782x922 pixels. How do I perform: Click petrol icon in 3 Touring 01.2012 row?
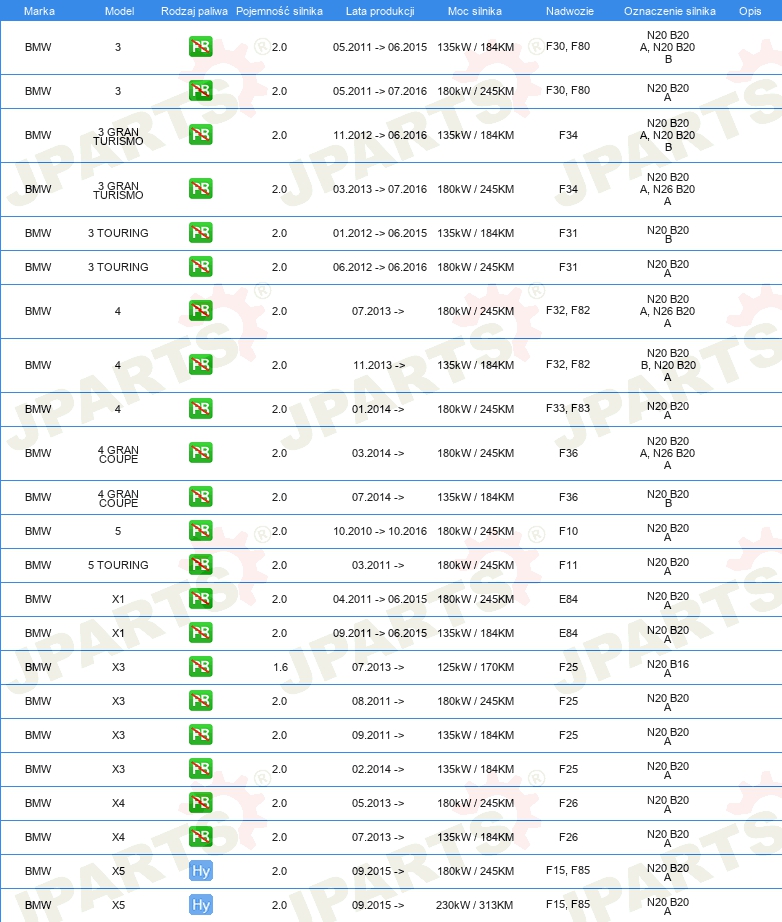pos(200,233)
